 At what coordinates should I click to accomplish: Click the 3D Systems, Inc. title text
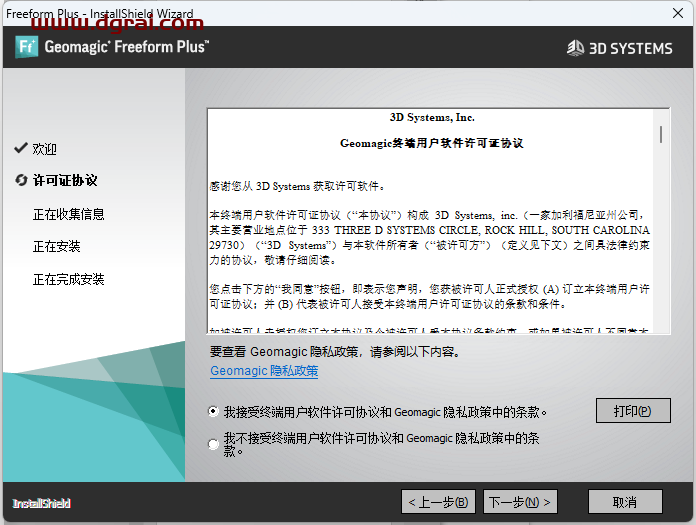tap(432, 117)
